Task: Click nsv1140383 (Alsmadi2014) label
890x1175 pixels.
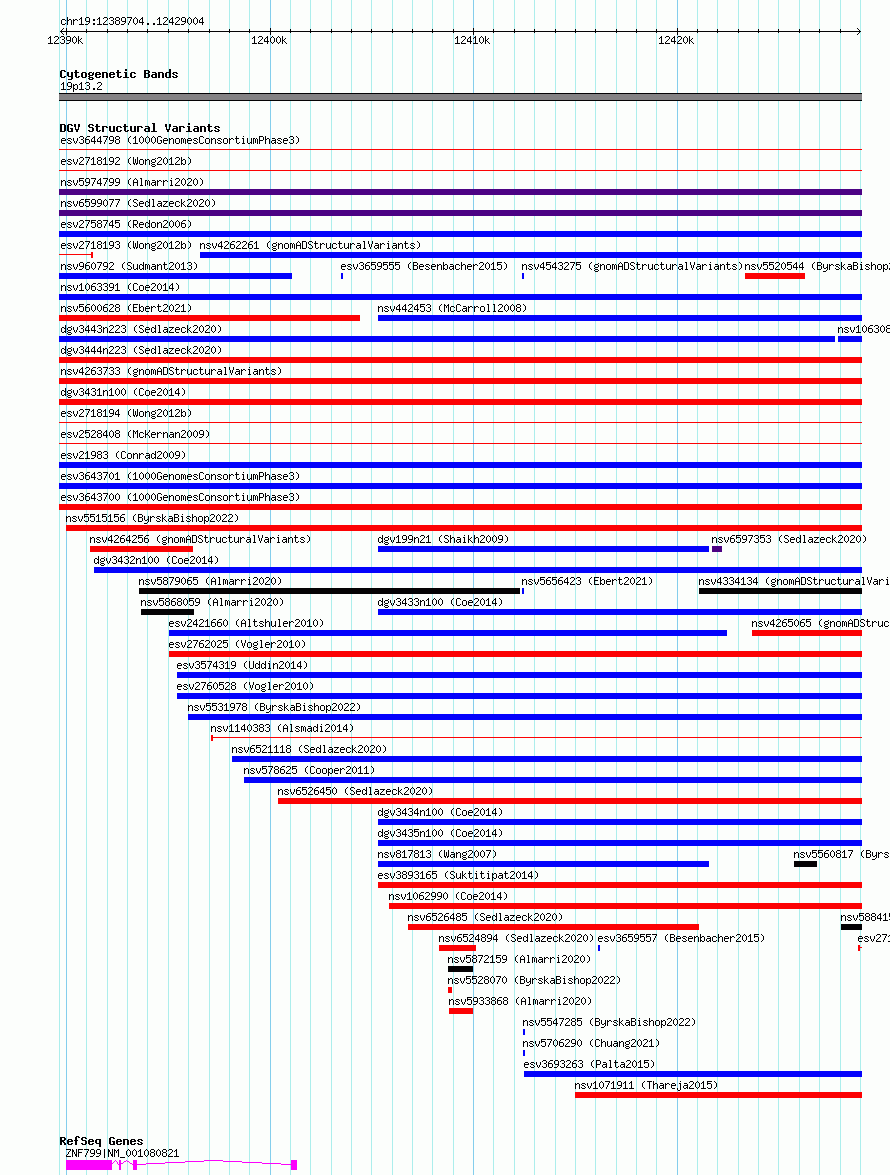Action: pyautogui.click(x=282, y=728)
